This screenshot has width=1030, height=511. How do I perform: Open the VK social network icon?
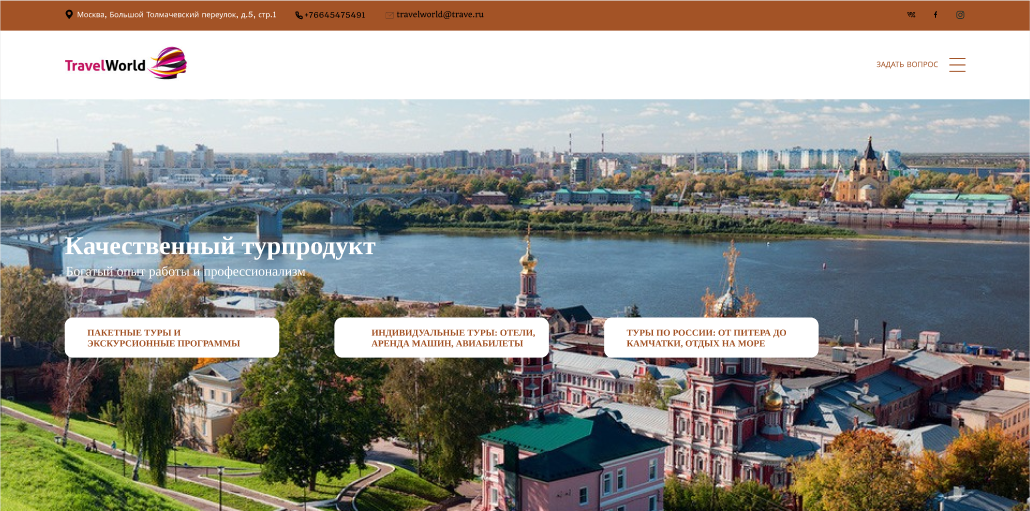(x=911, y=14)
